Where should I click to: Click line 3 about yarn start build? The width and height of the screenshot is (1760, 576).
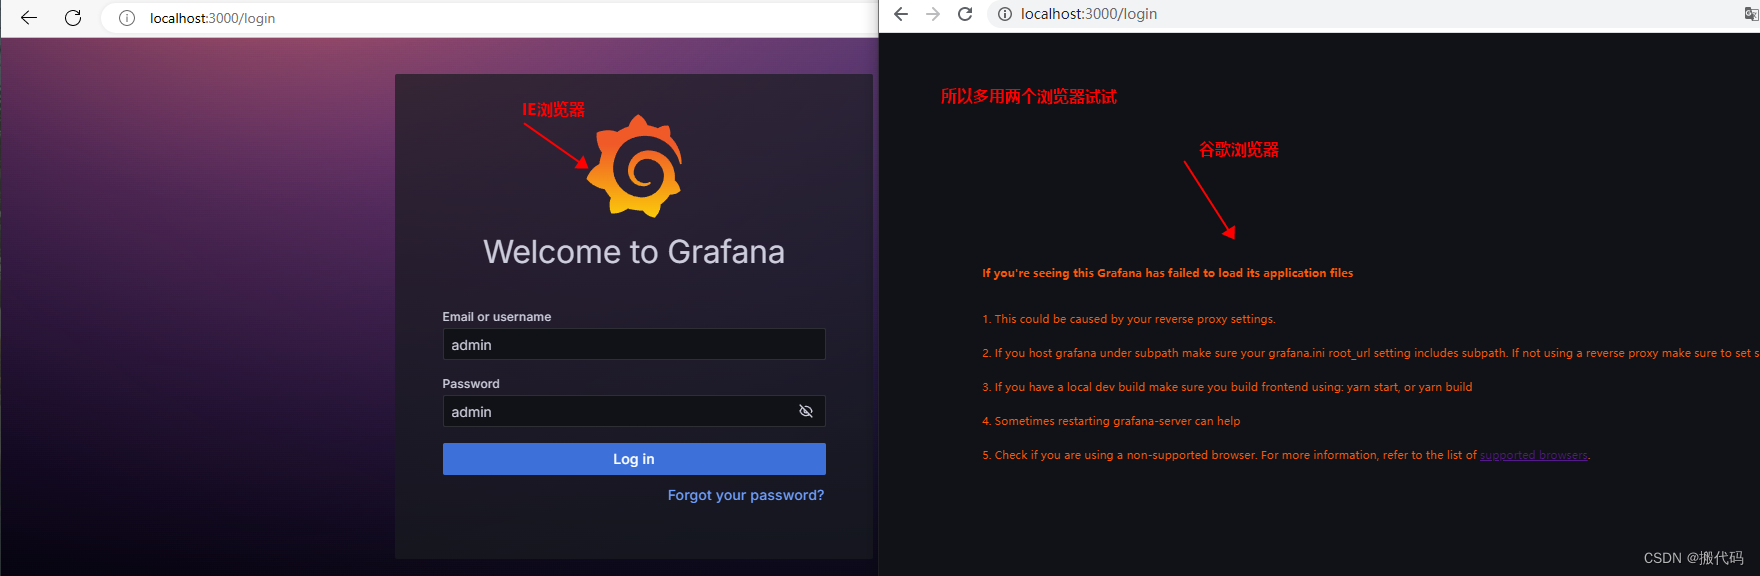point(1227,387)
